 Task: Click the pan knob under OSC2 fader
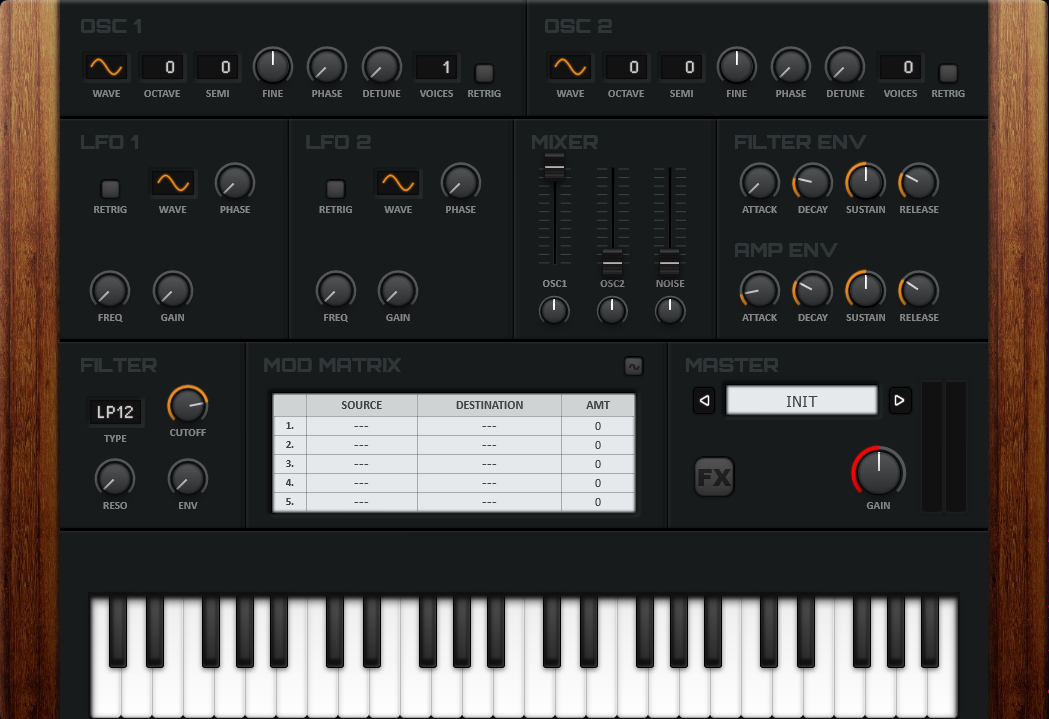tap(612, 311)
